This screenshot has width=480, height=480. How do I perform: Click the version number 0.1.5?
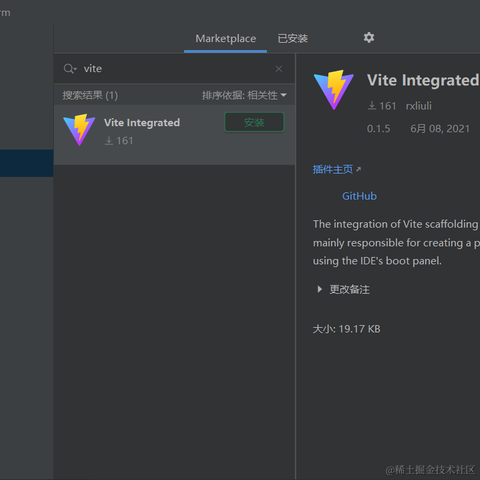pyautogui.click(x=378, y=129)
